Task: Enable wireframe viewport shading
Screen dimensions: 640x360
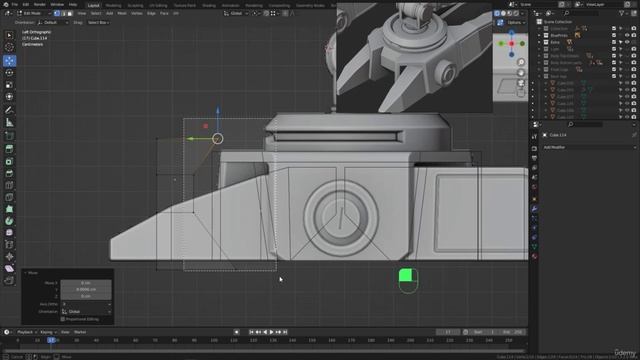Action: 497,13
